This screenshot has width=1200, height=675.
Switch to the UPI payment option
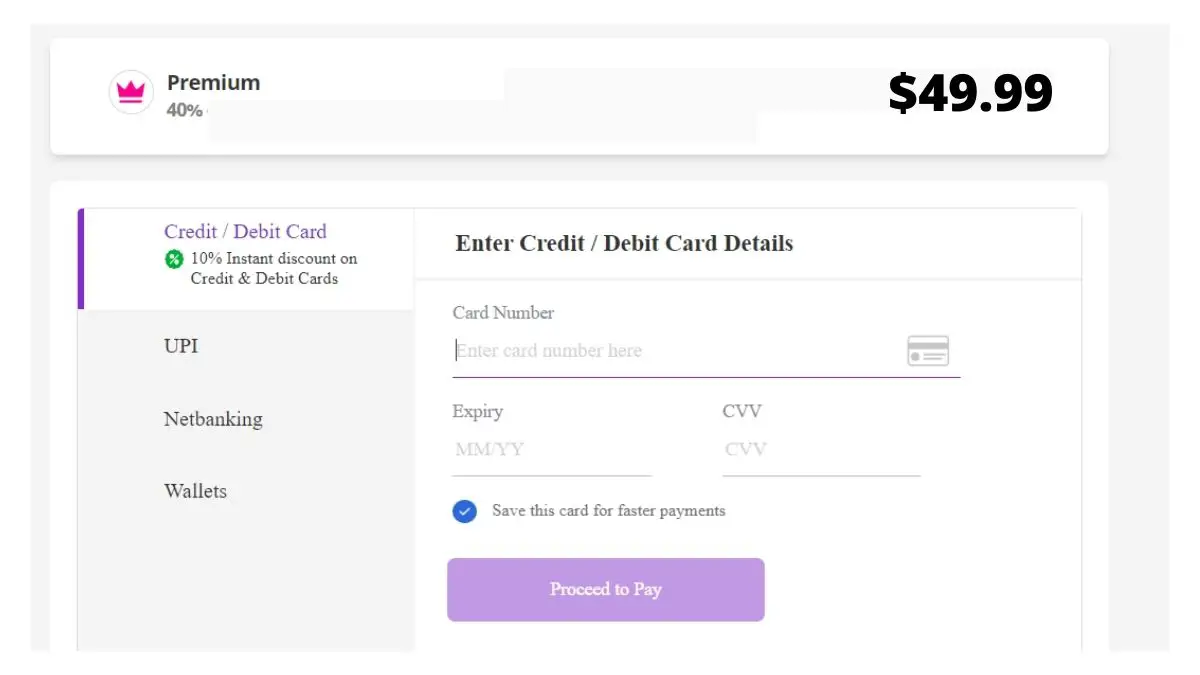coord(246,346)
